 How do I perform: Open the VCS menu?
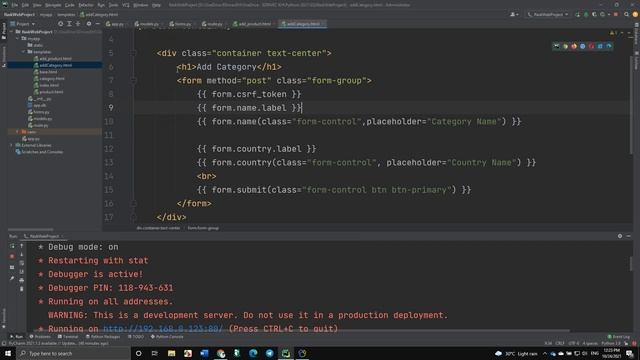126,5
